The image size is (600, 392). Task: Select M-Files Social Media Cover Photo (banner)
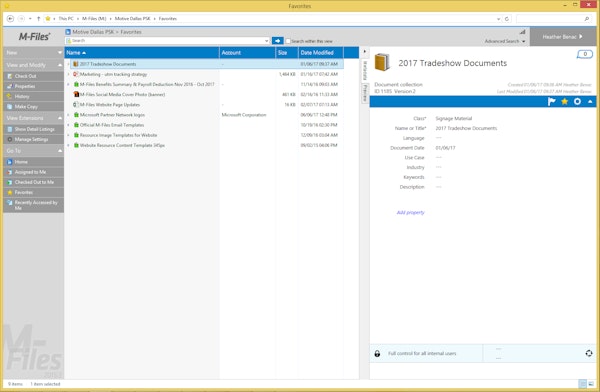coord(122,95)
